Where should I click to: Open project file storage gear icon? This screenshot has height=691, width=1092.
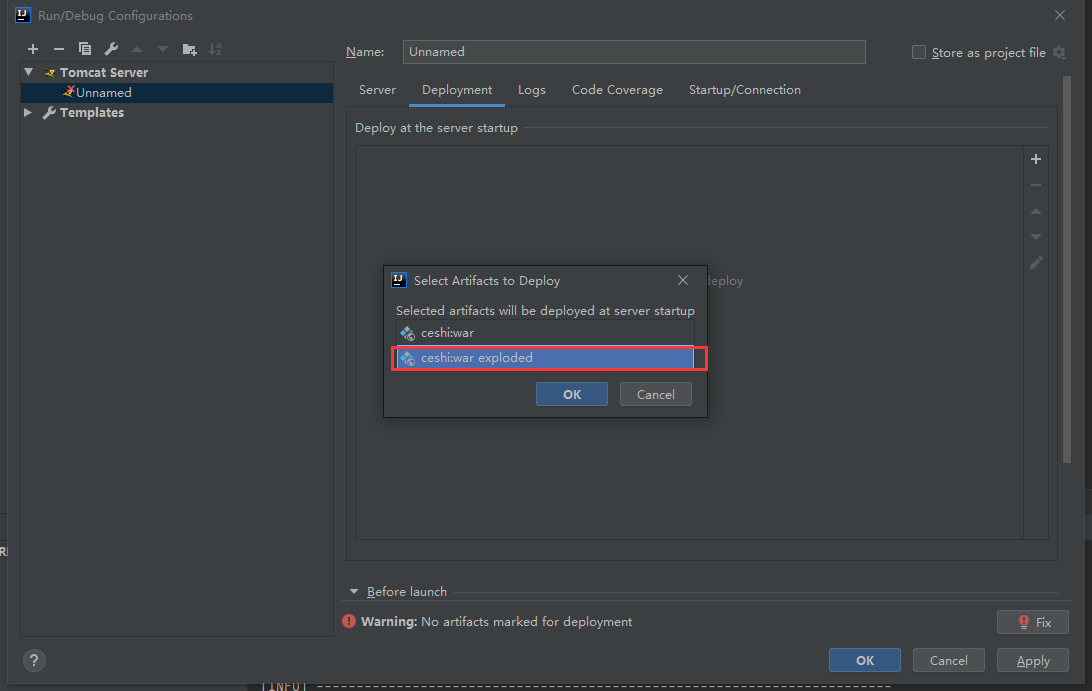click(1059, 52)
